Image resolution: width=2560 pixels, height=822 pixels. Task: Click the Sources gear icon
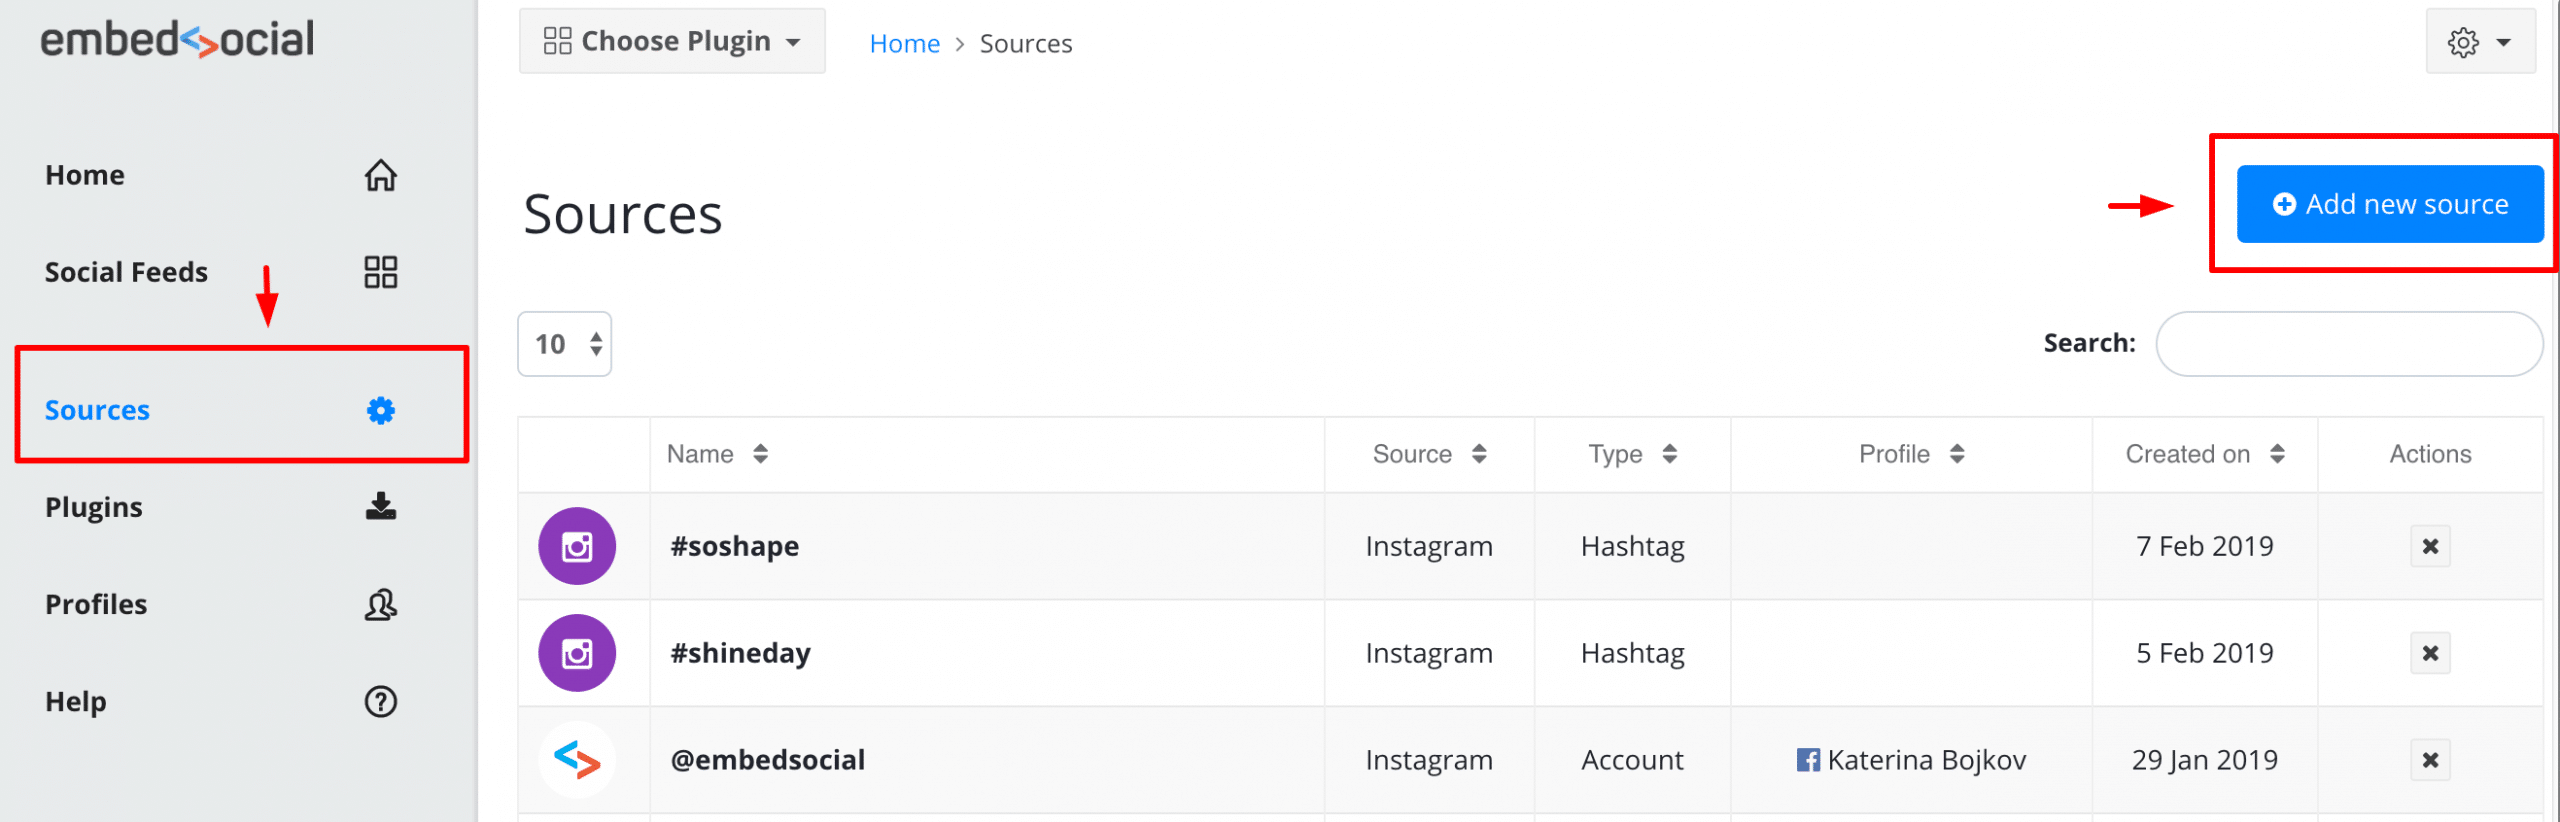pos(380,411)
